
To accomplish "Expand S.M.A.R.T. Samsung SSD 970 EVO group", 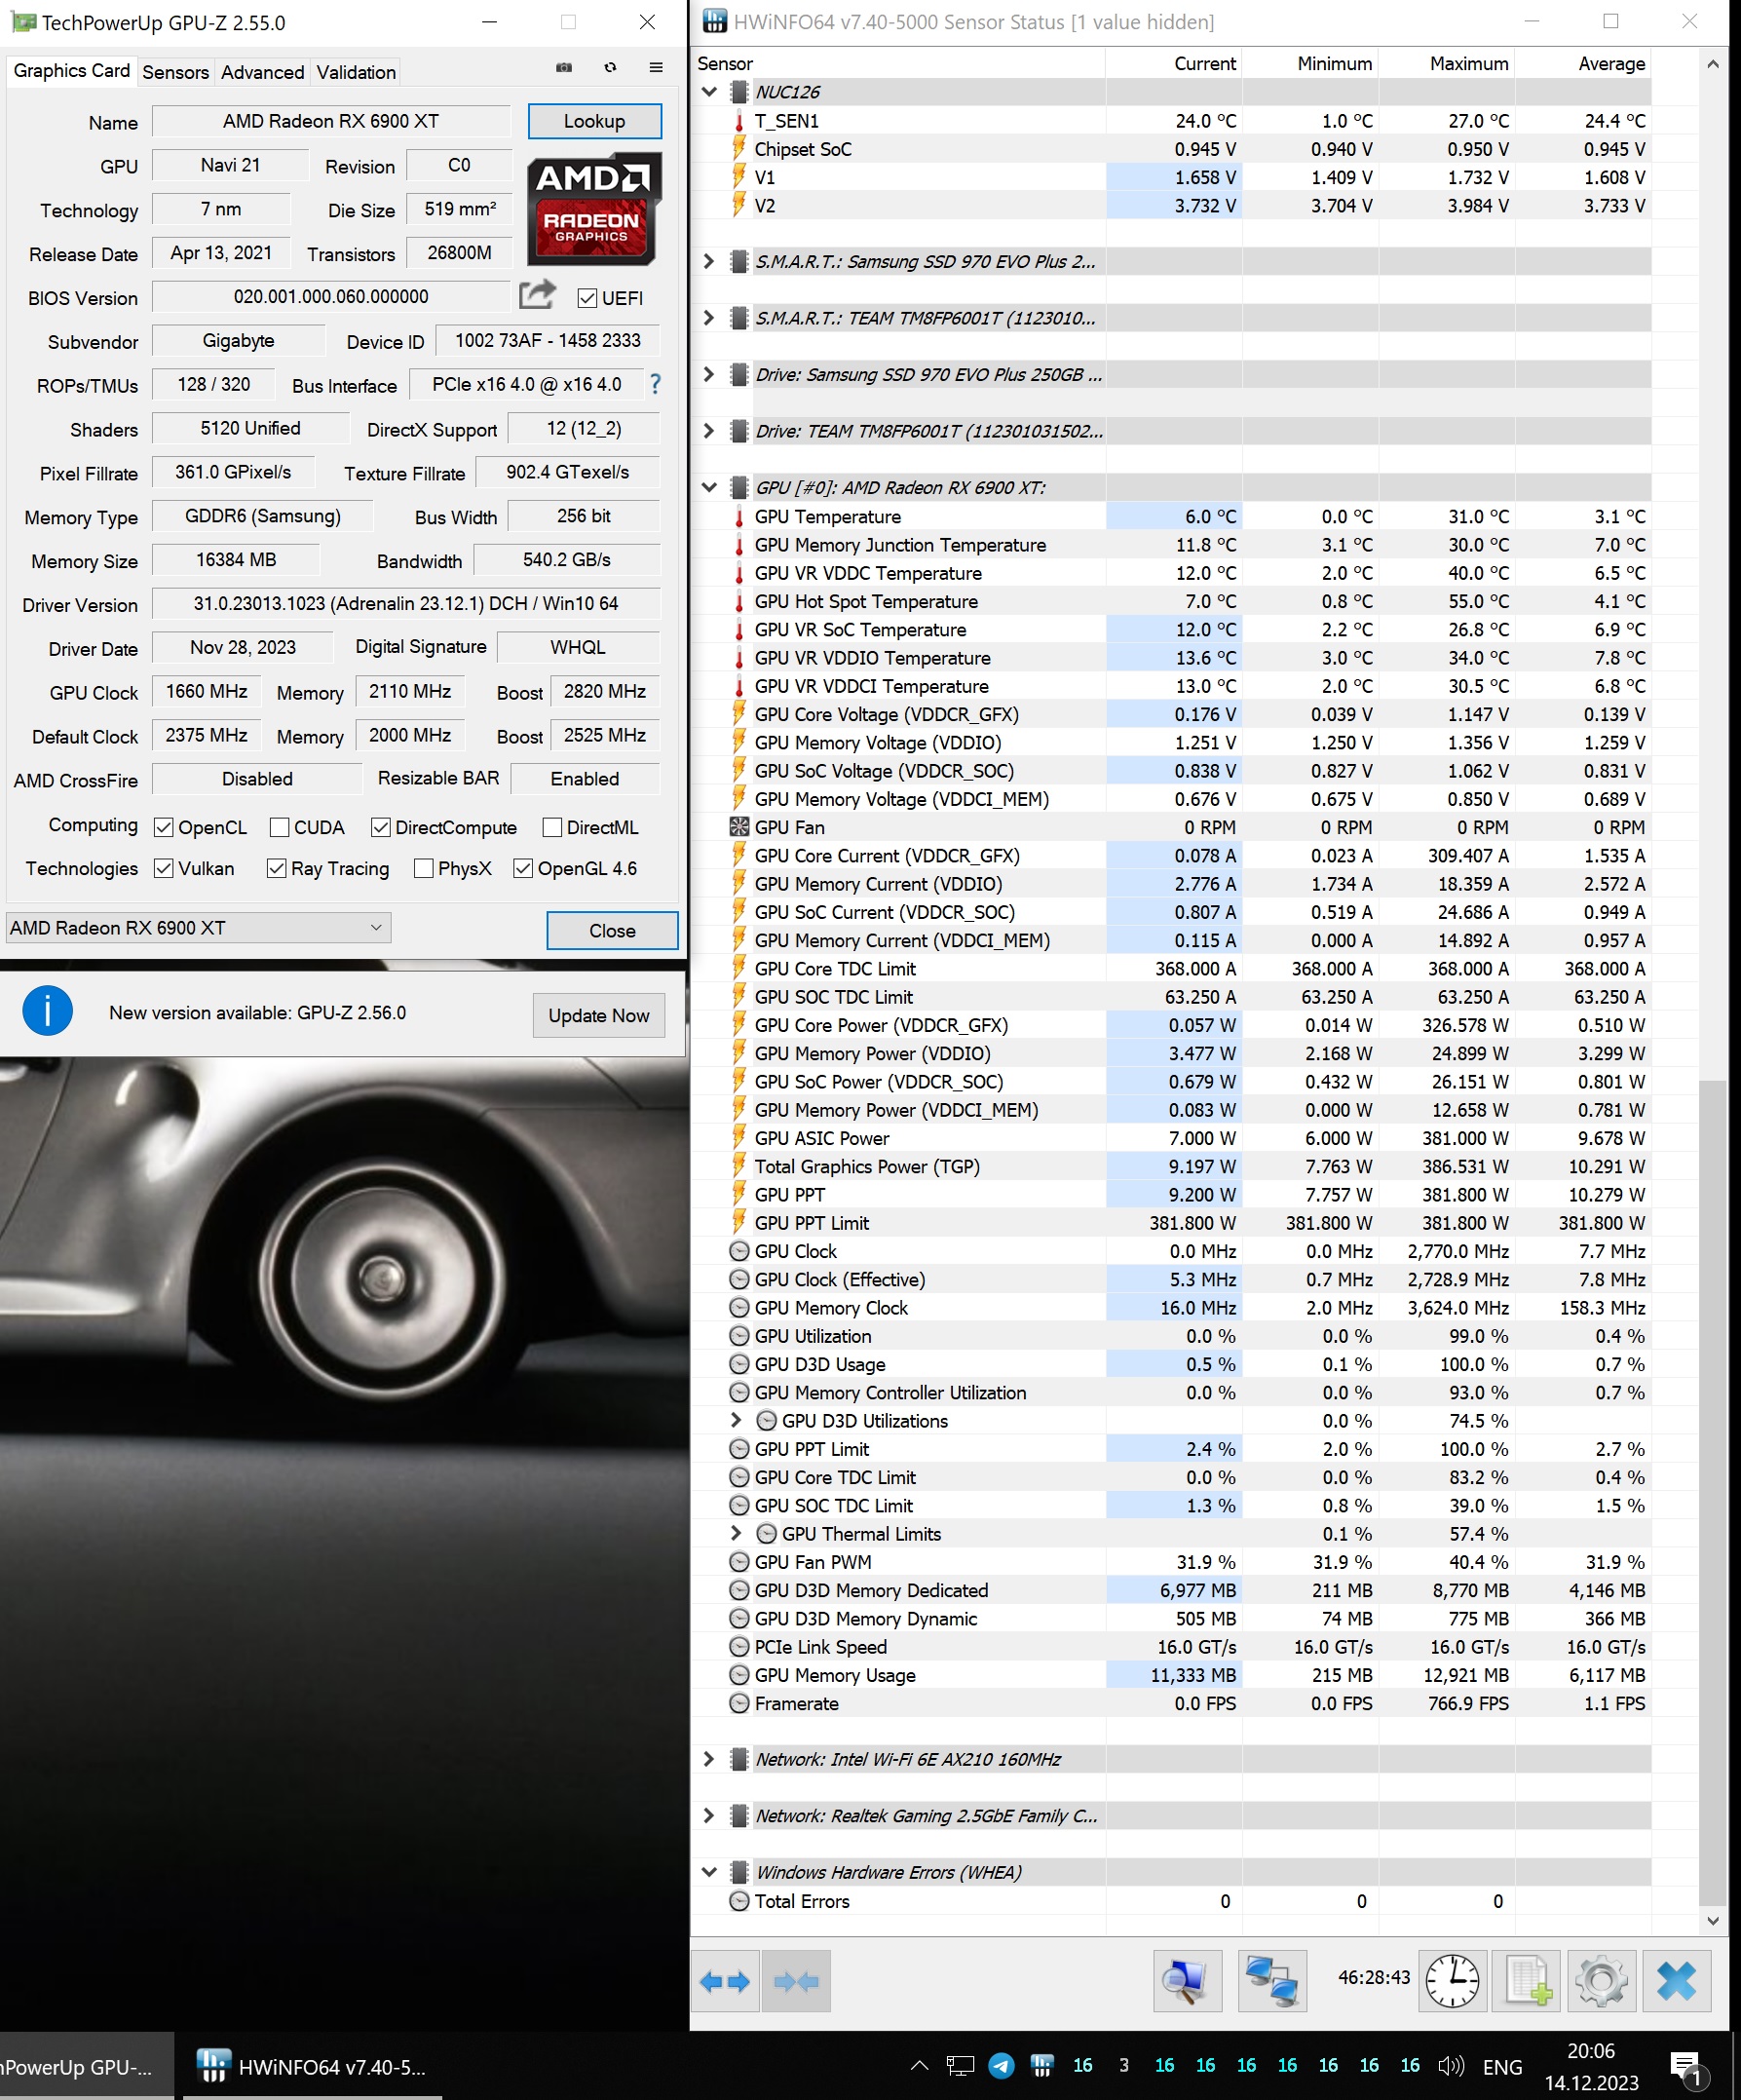I will click(710, 262).
